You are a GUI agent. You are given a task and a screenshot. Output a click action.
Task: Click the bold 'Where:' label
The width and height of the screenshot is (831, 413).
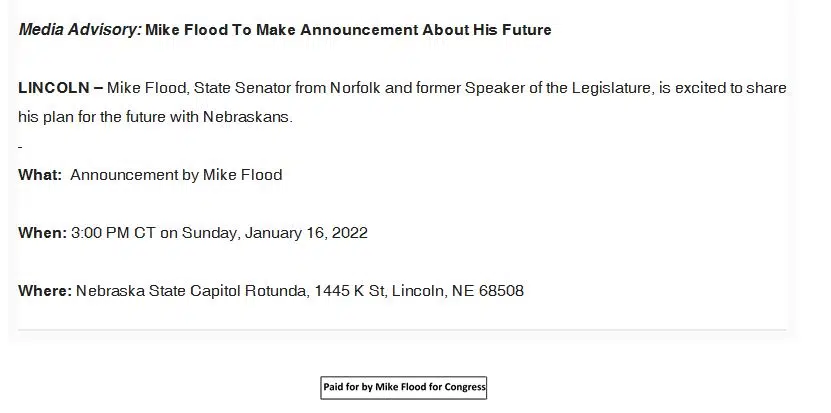[x=45, y=291]
